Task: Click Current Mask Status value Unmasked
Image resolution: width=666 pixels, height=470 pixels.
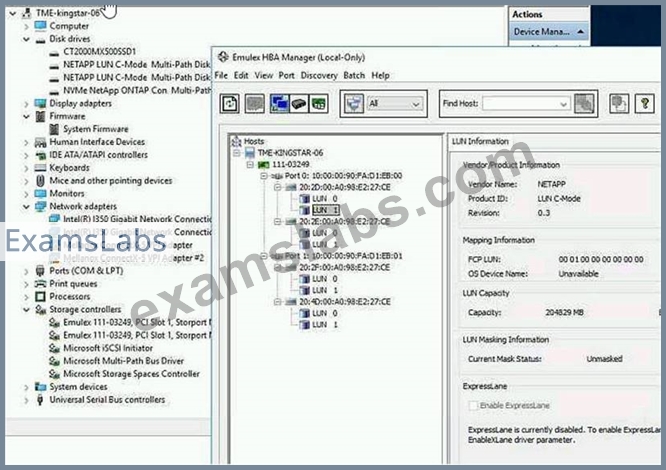Action: click(604, 359)
